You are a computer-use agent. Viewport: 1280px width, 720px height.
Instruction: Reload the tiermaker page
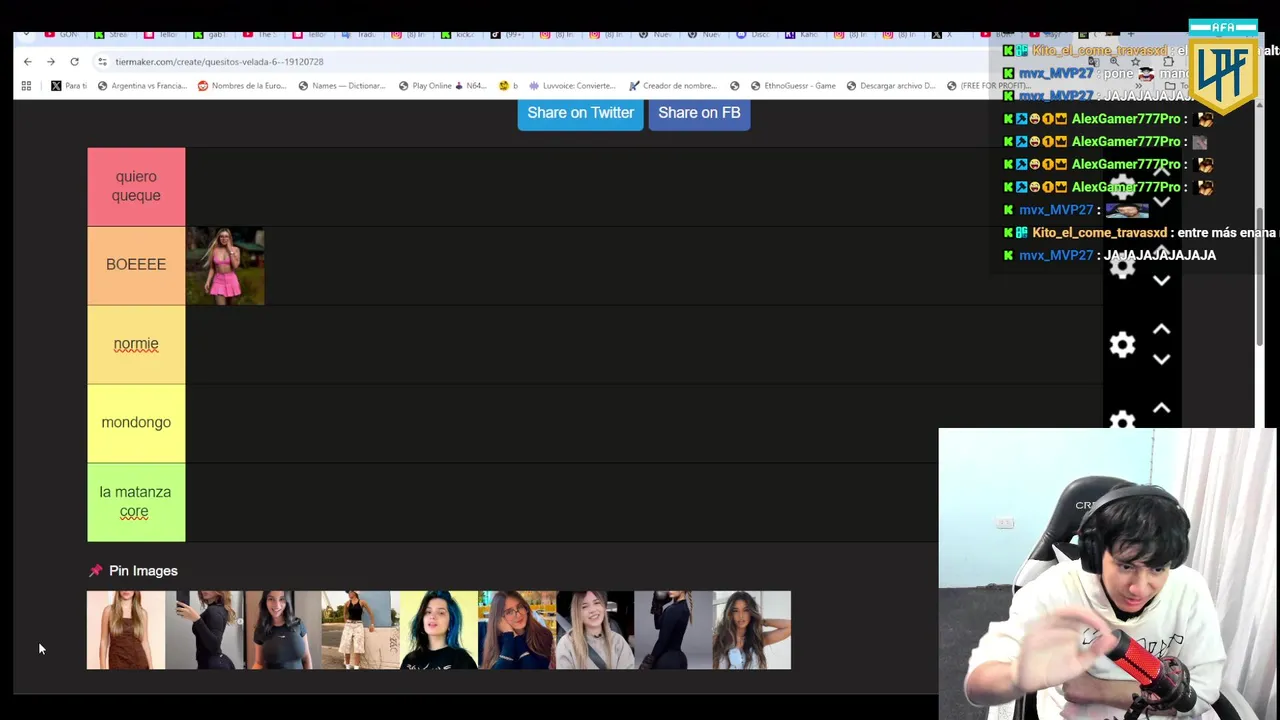74,62
